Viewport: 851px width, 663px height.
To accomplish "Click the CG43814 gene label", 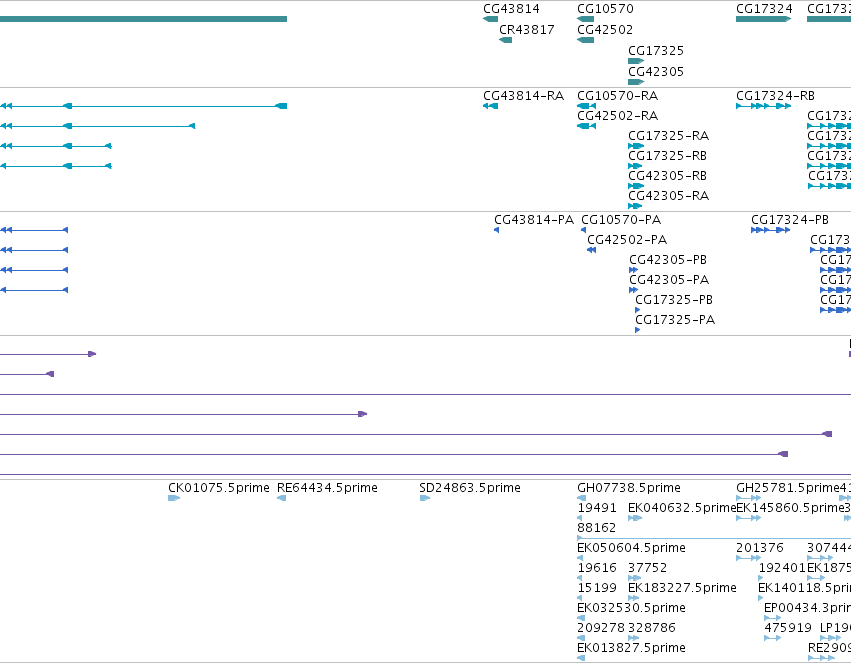I will coord(511,9).
